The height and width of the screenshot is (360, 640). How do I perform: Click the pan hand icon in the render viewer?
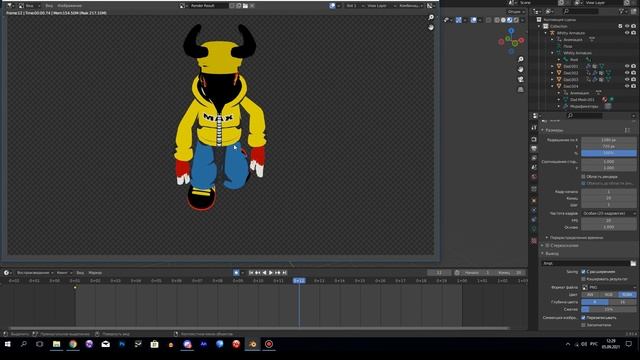click(x=431, y=27)
